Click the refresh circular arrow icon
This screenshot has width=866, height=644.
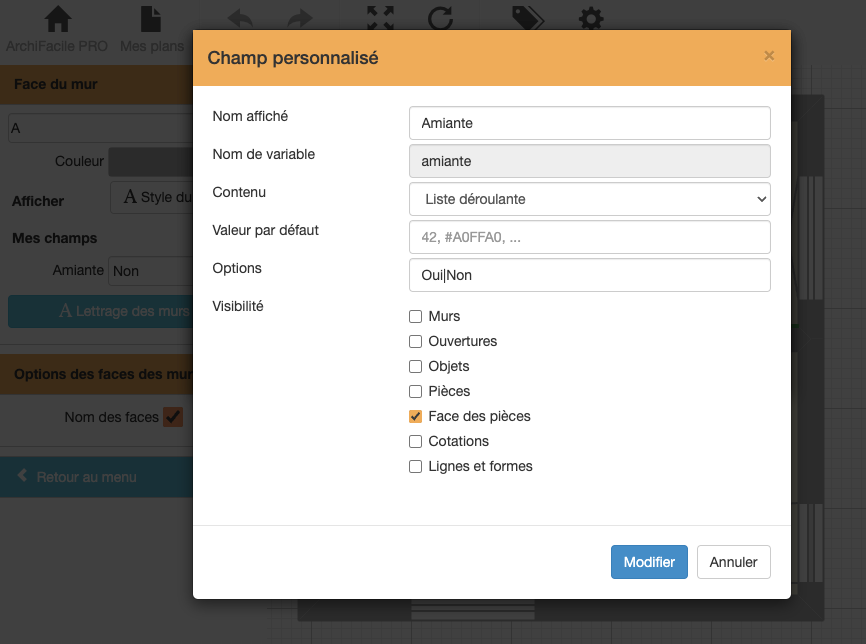[x=440, y=18]
